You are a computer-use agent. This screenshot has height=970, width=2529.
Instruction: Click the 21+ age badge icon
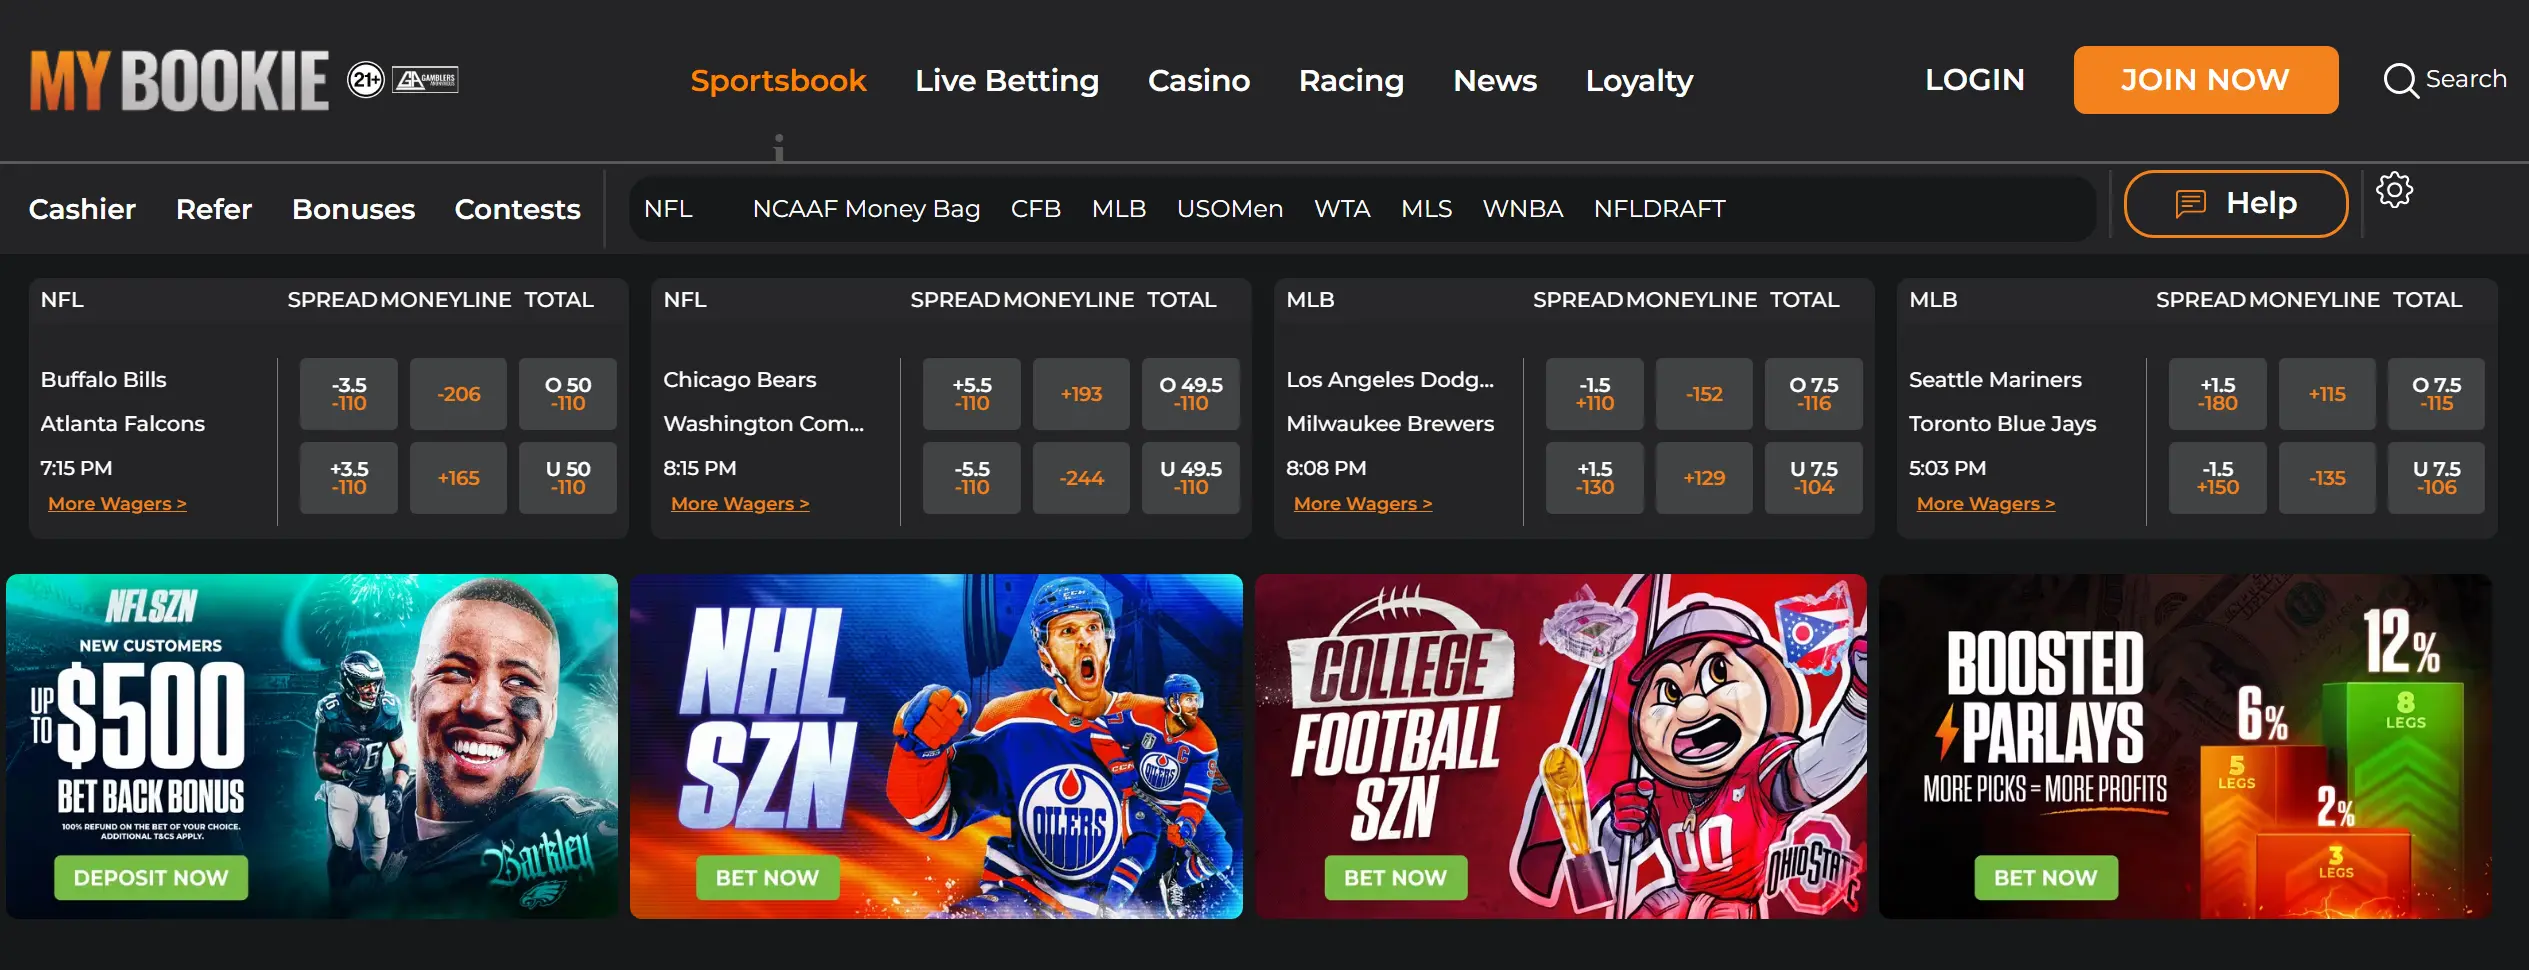coord(366,80)
